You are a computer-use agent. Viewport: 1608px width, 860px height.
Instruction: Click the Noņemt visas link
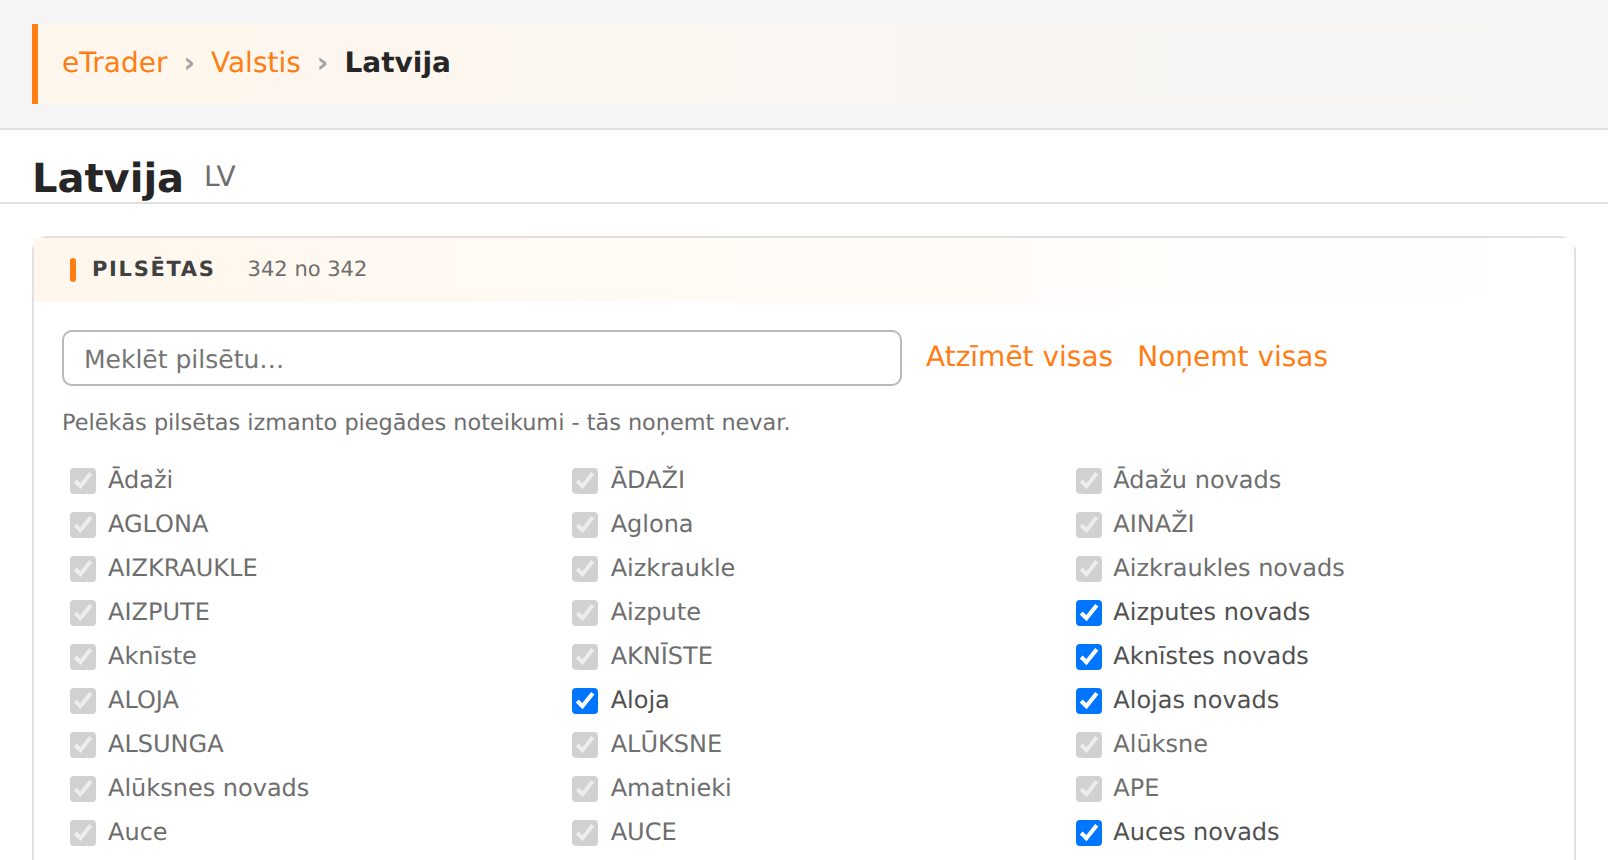[1232, 356]
